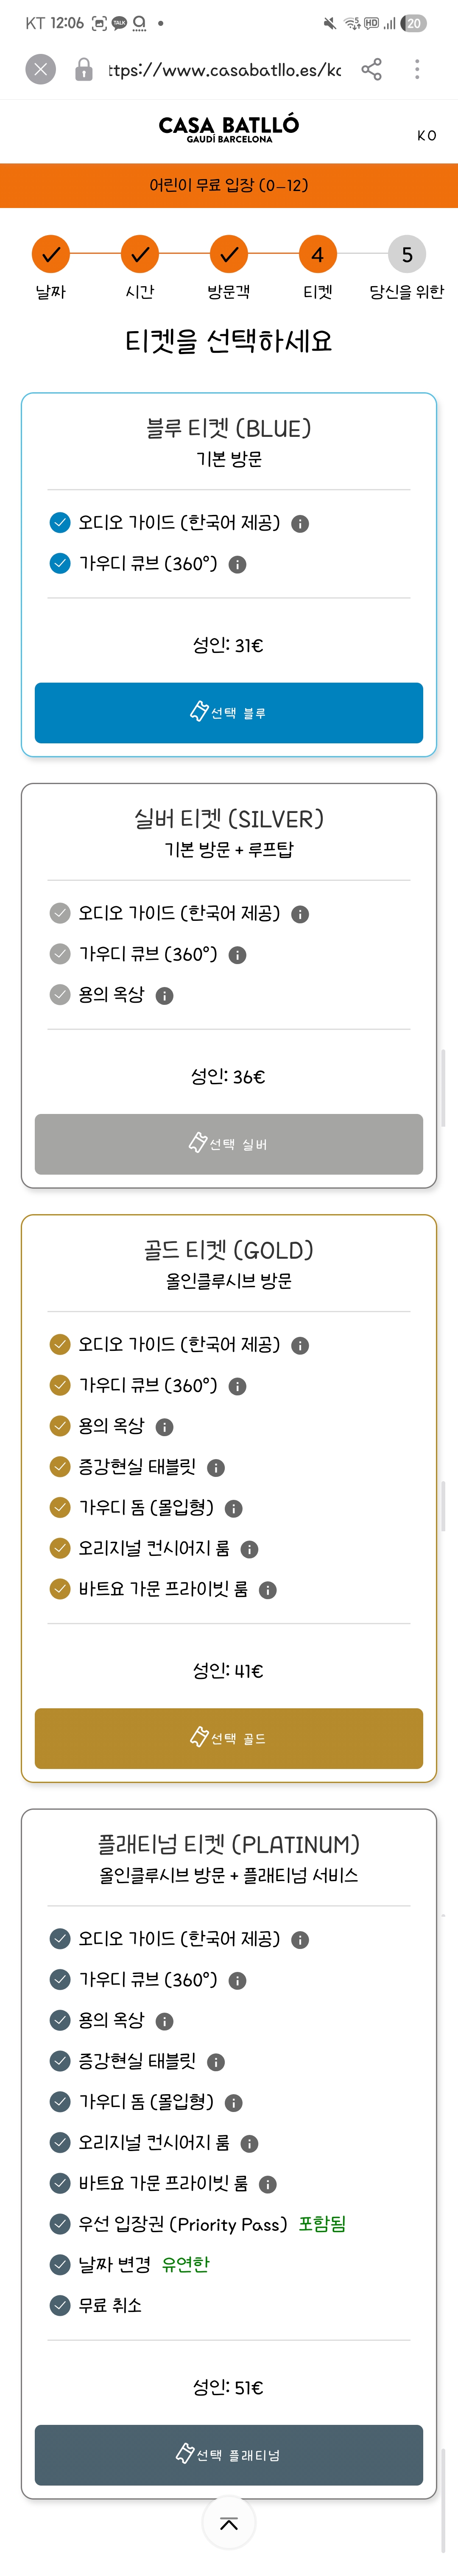Select the Platinum ticket button
The width and height of the screenshot is (458, 2576).
pyautogui.click(x=229, y=2454)
